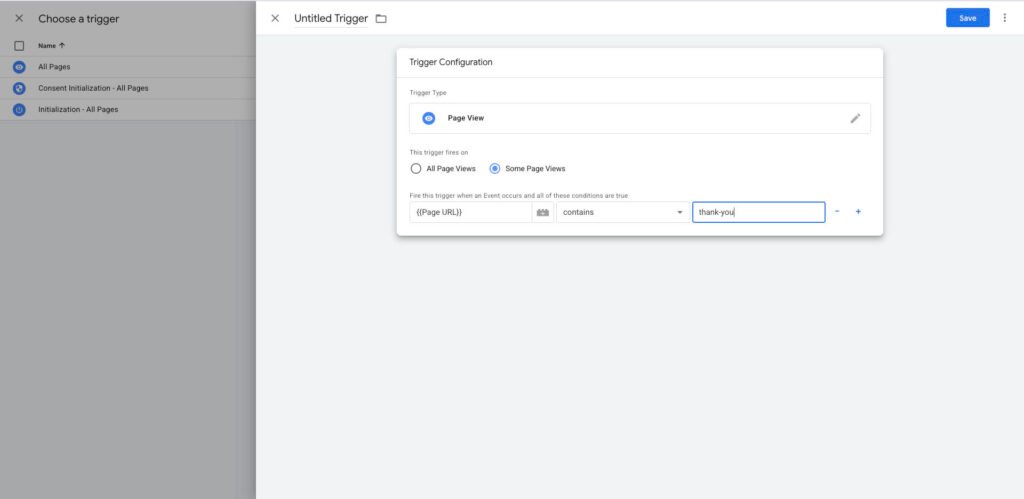Image resolution: width=1024 pixels, height=499 pixels.
Task: Click the Name column header
Action: click(x=47, y=46)
